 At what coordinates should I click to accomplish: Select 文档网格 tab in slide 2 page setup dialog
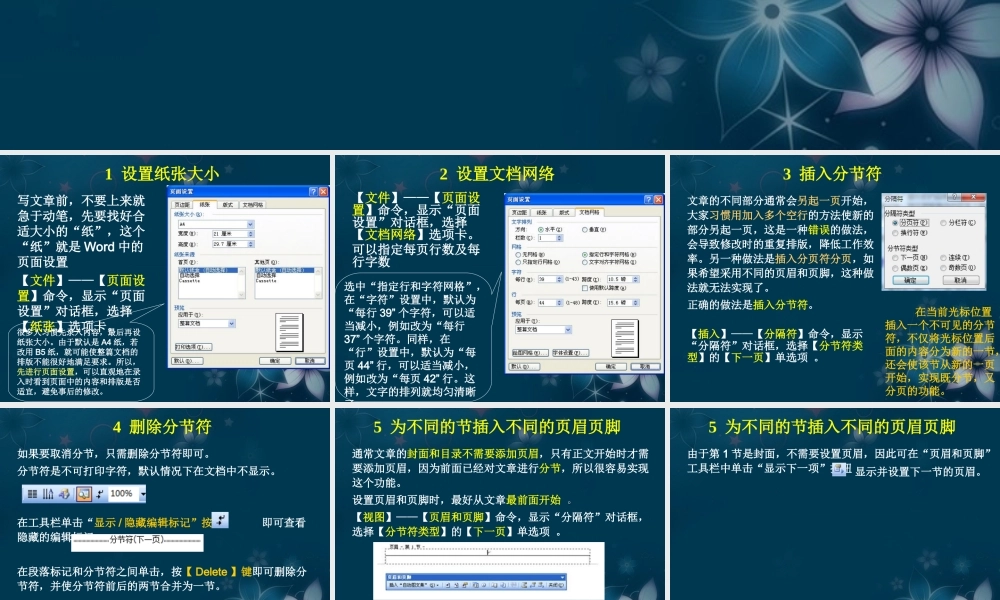click(x=590, y=212)
